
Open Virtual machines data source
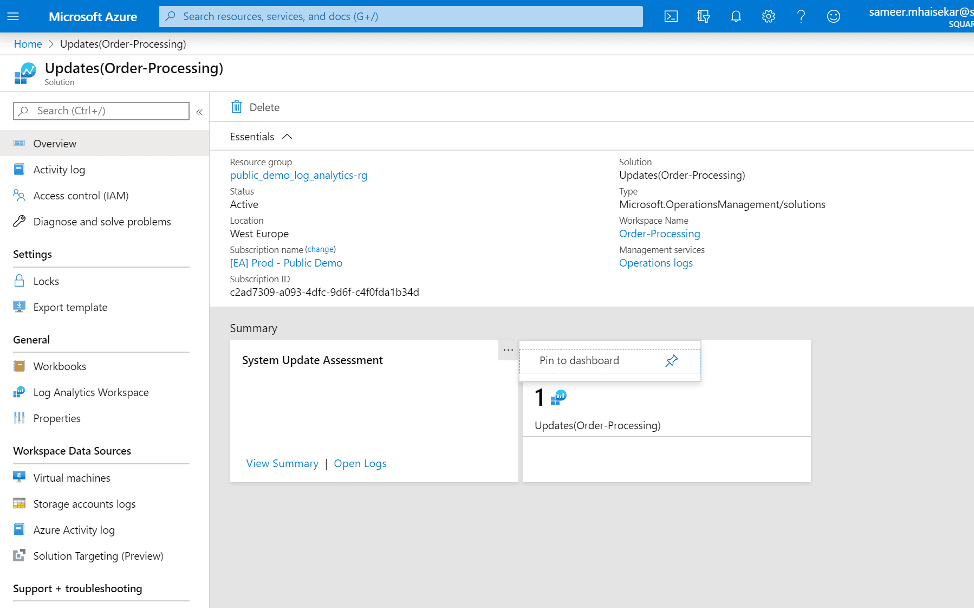(x=104, y=478)
